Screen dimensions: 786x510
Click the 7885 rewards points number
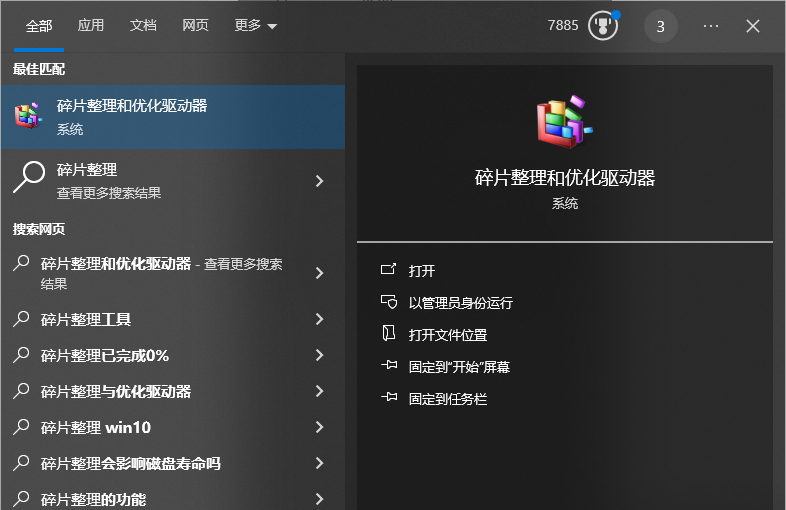562,26
